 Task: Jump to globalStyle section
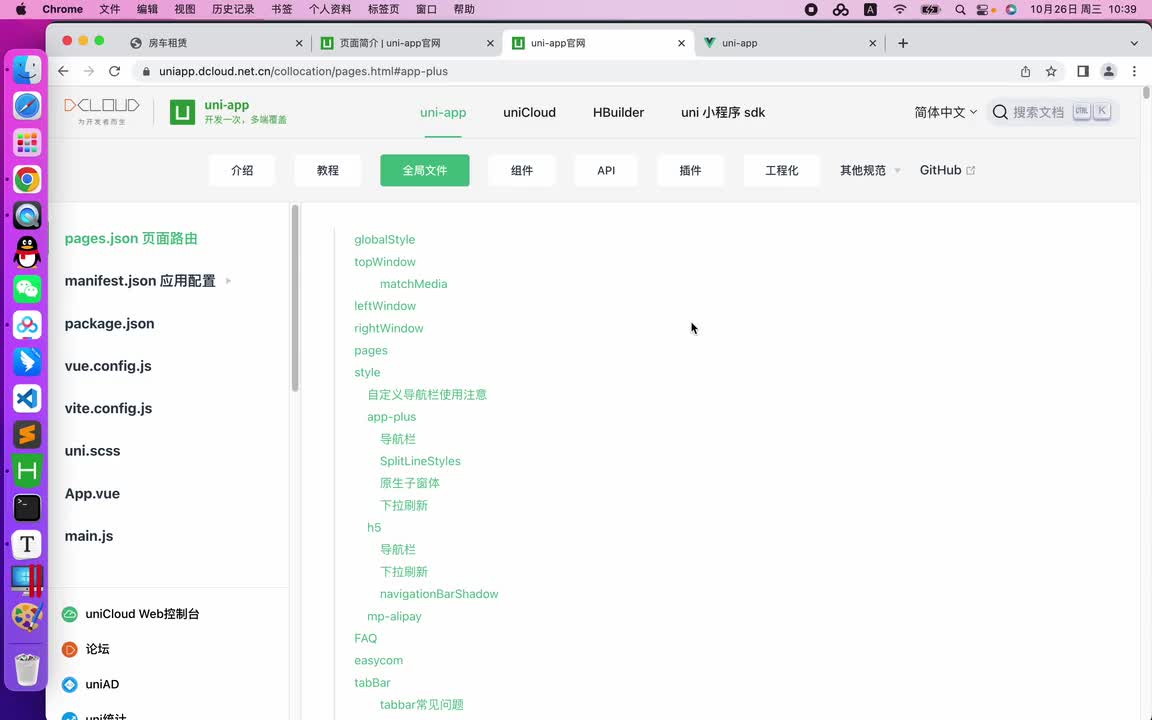[x=384, y=240]
